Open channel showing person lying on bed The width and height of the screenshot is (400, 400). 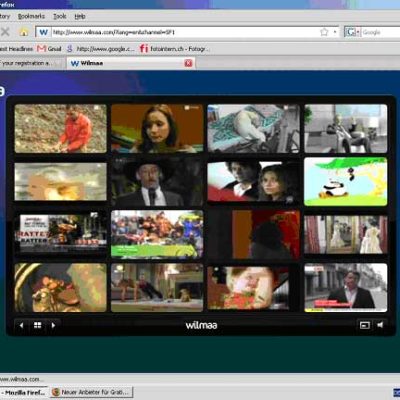(254, 128)
